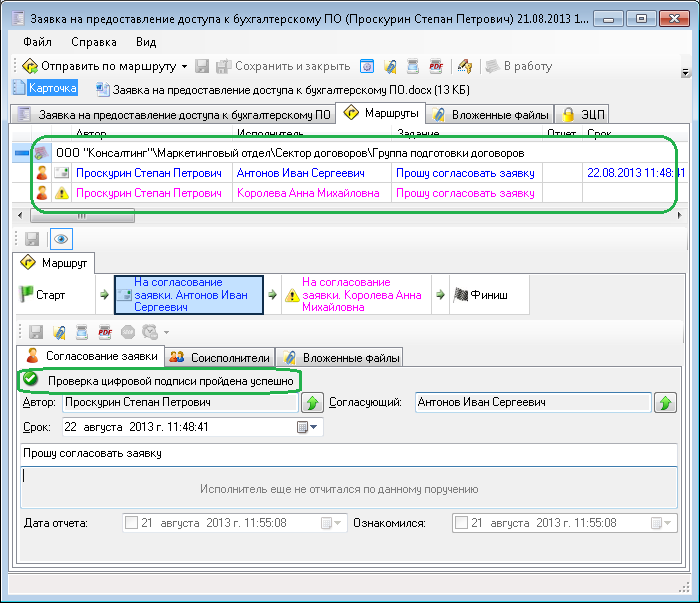
Task: Click Согласующий field 'Антонов Иван Сергеевич'
Action: 533,402
